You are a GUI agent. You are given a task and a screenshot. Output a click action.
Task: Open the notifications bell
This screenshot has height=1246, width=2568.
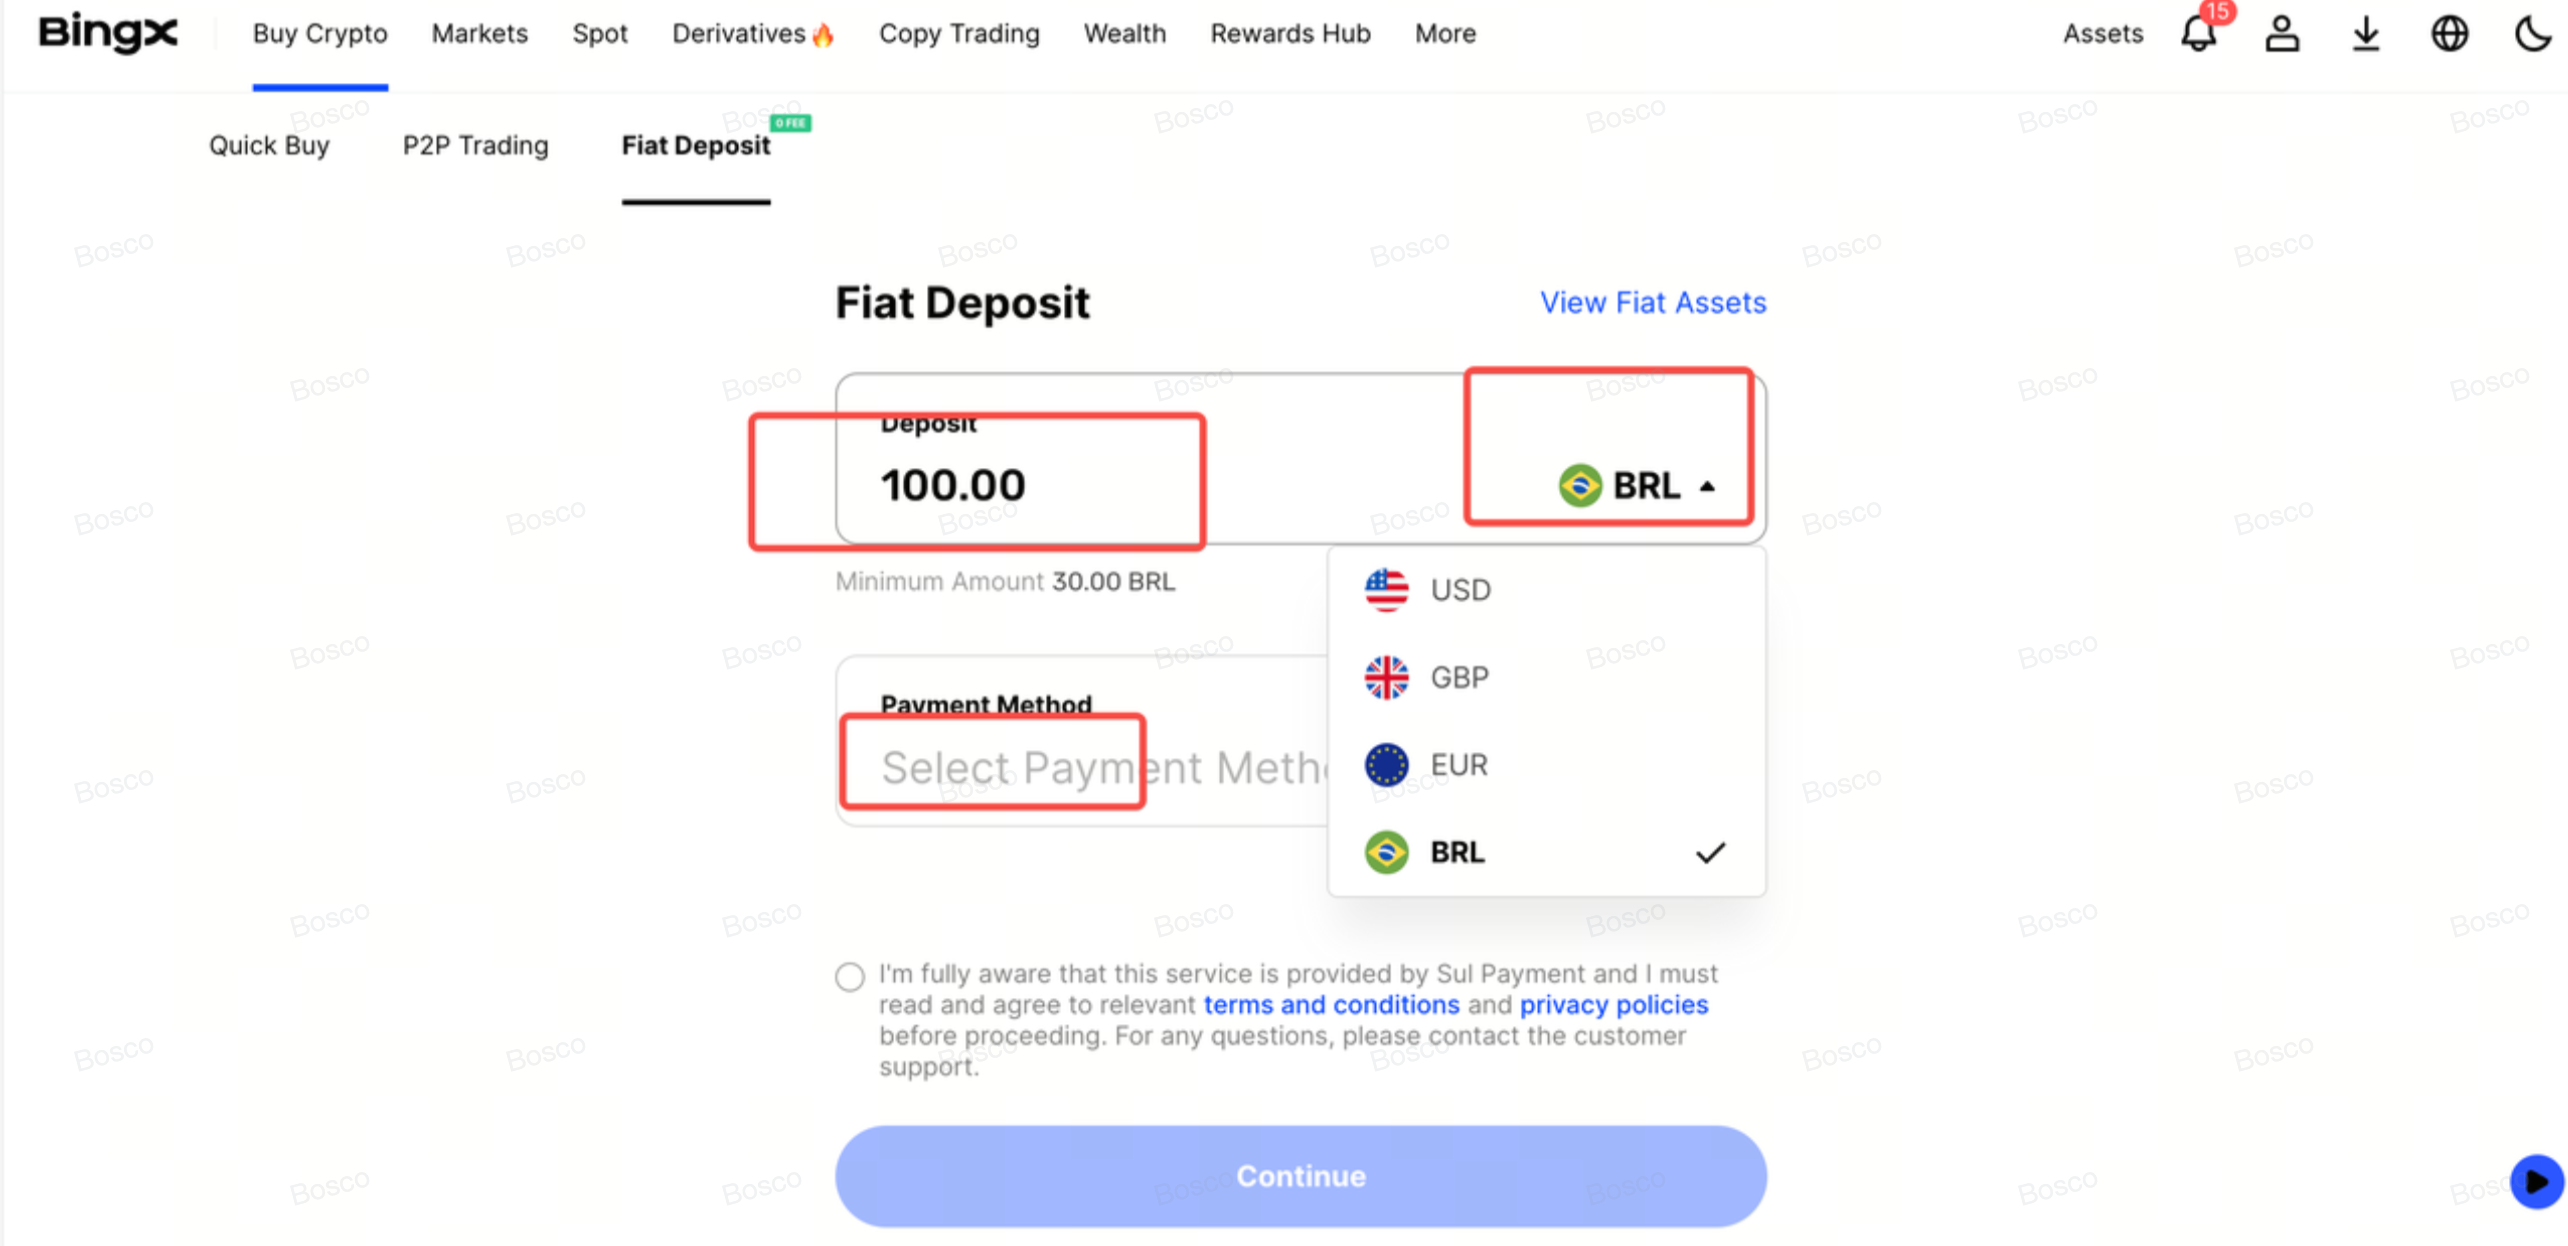tap(2198, 34)
